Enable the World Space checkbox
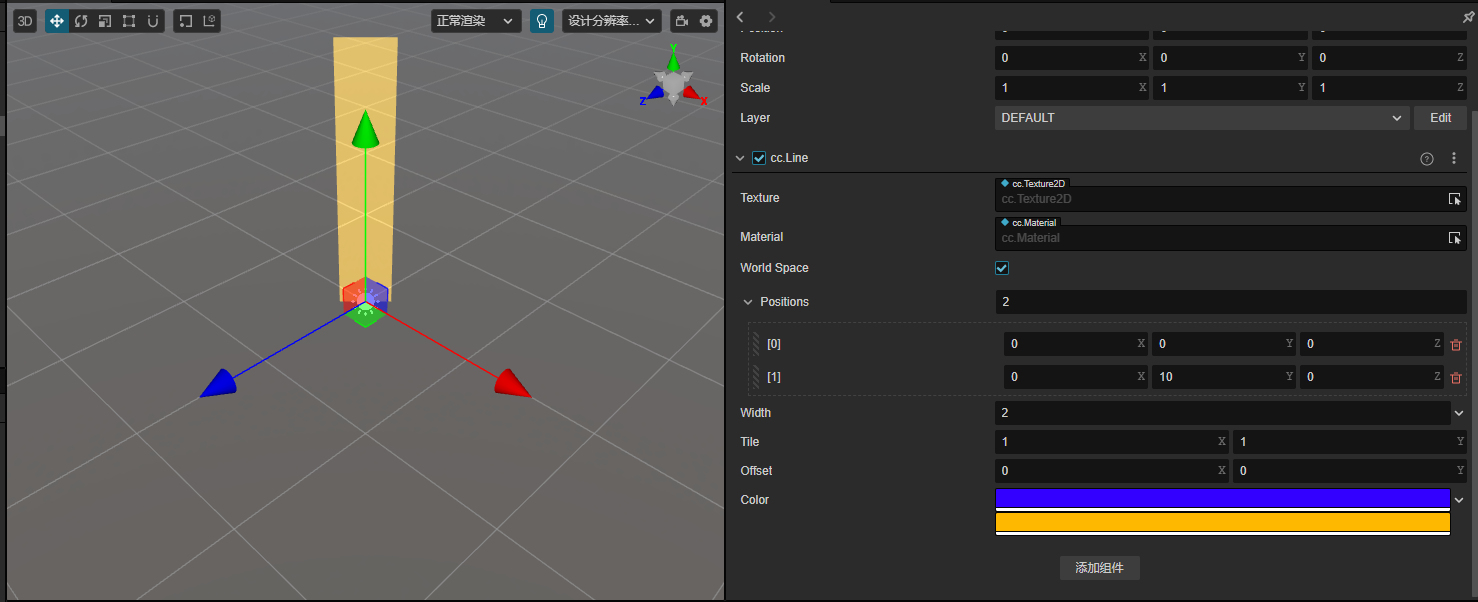Image resolution: width=1478 pixels, height=602 pixels. click(x=1001, y=267)
